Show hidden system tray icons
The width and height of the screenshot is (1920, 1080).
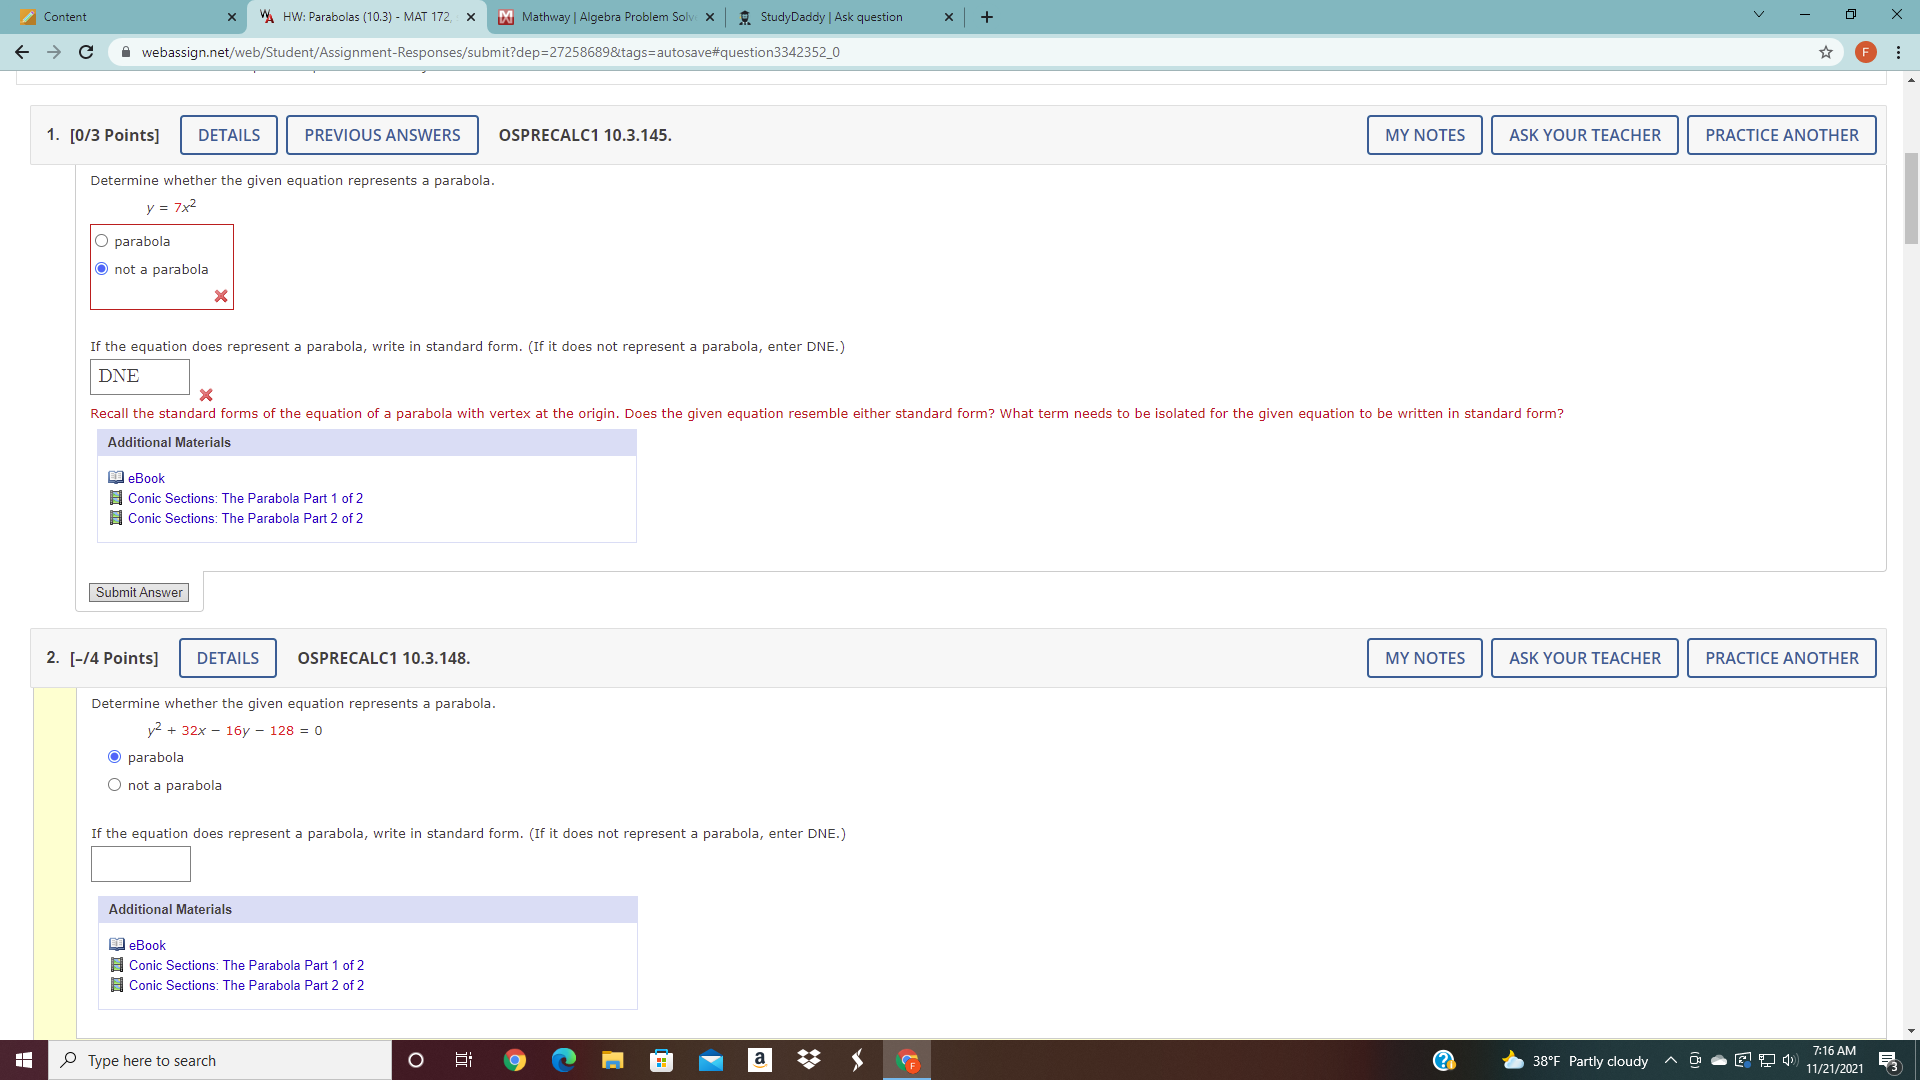click(1670, 1060)
